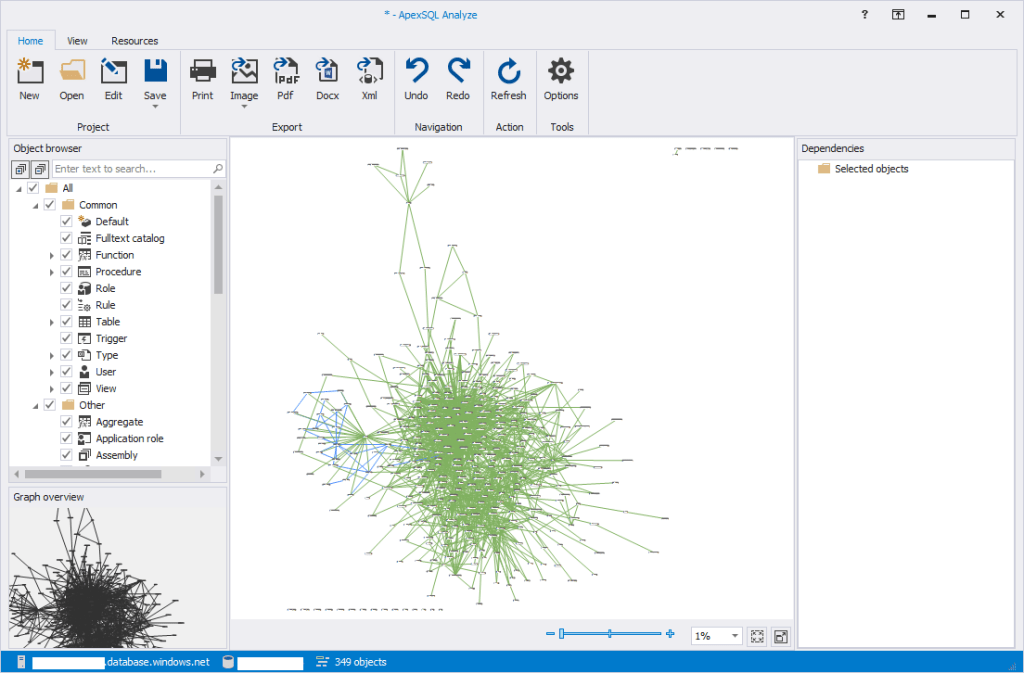Click the New project icon
The height and width of the screenshot is (673, 1024).
click(29, 72)
